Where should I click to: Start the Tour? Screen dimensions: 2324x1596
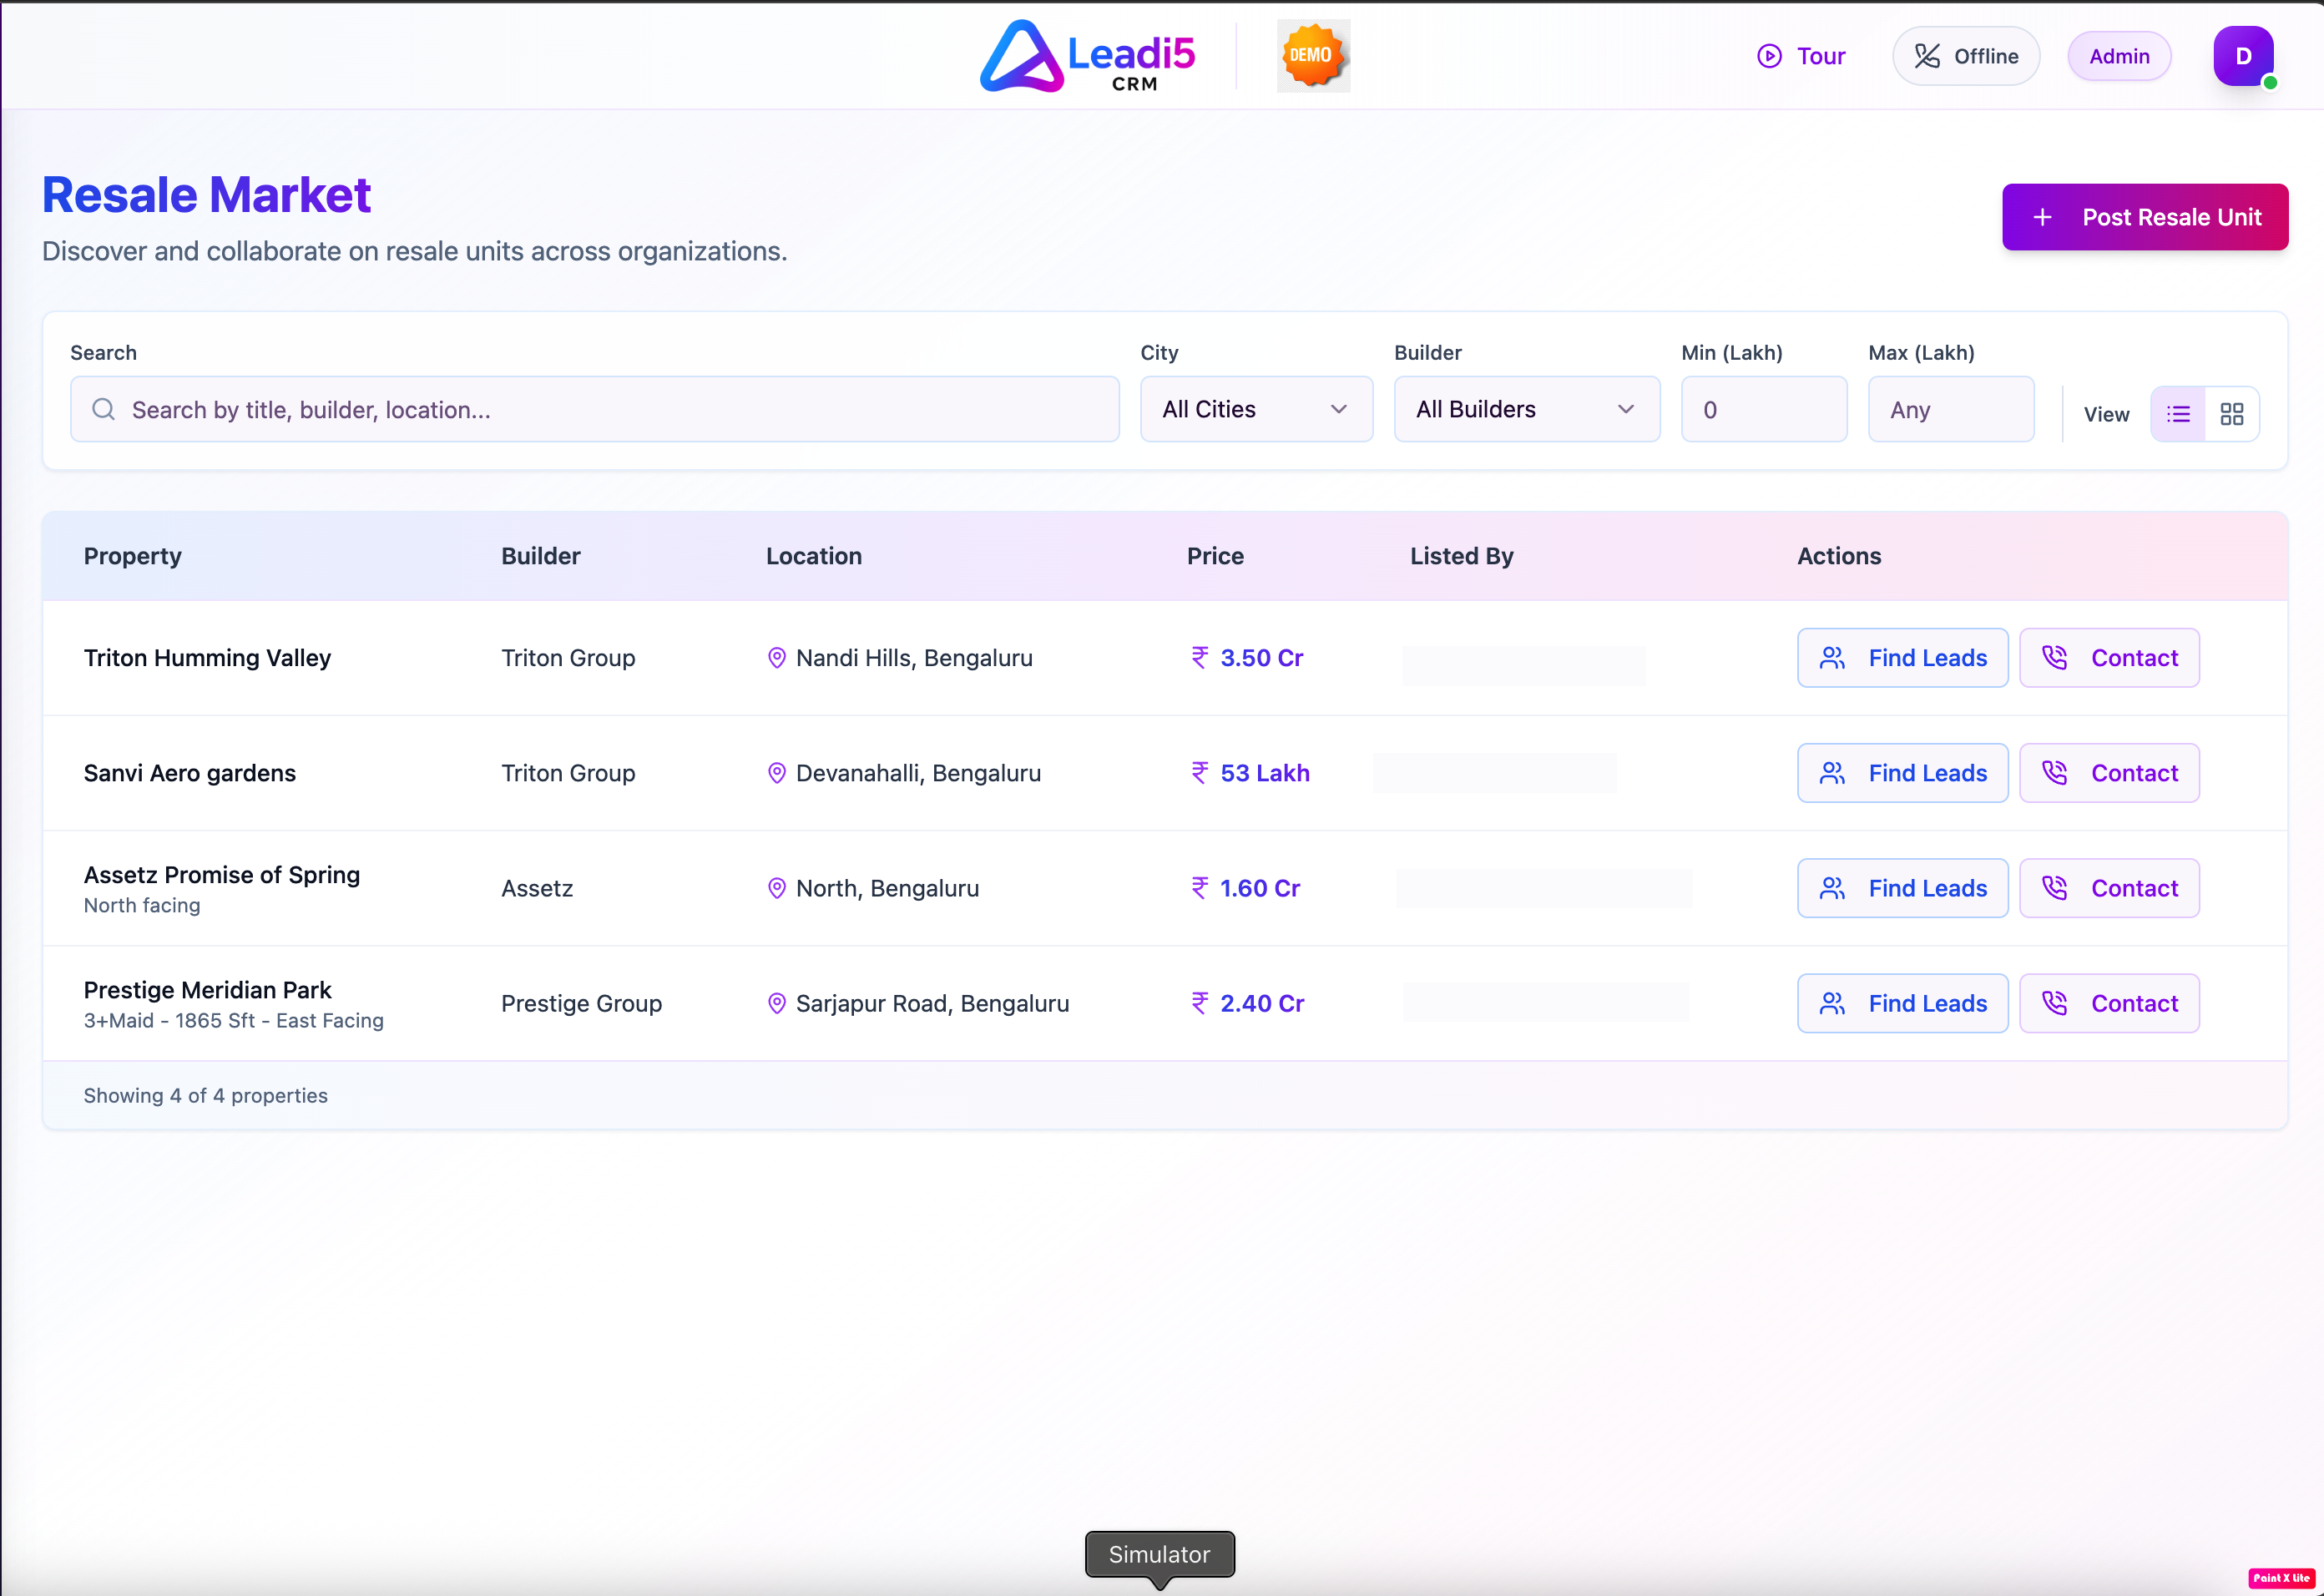coord(1801,56)
